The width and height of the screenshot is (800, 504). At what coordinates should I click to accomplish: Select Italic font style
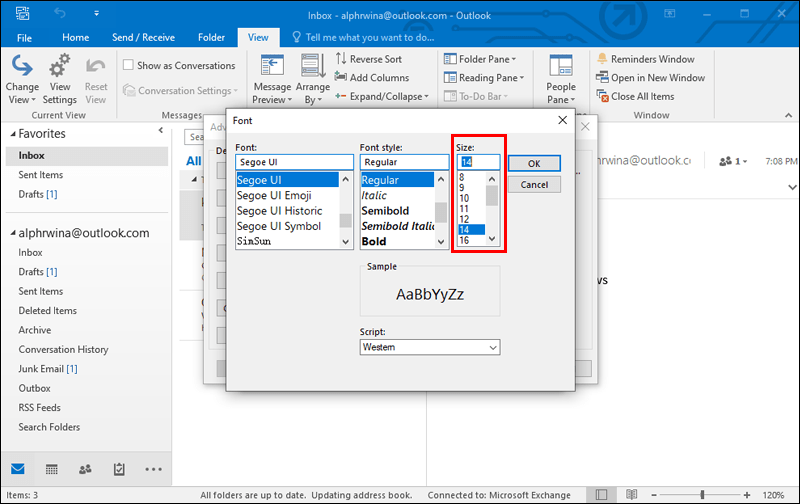tap(397, 195)
